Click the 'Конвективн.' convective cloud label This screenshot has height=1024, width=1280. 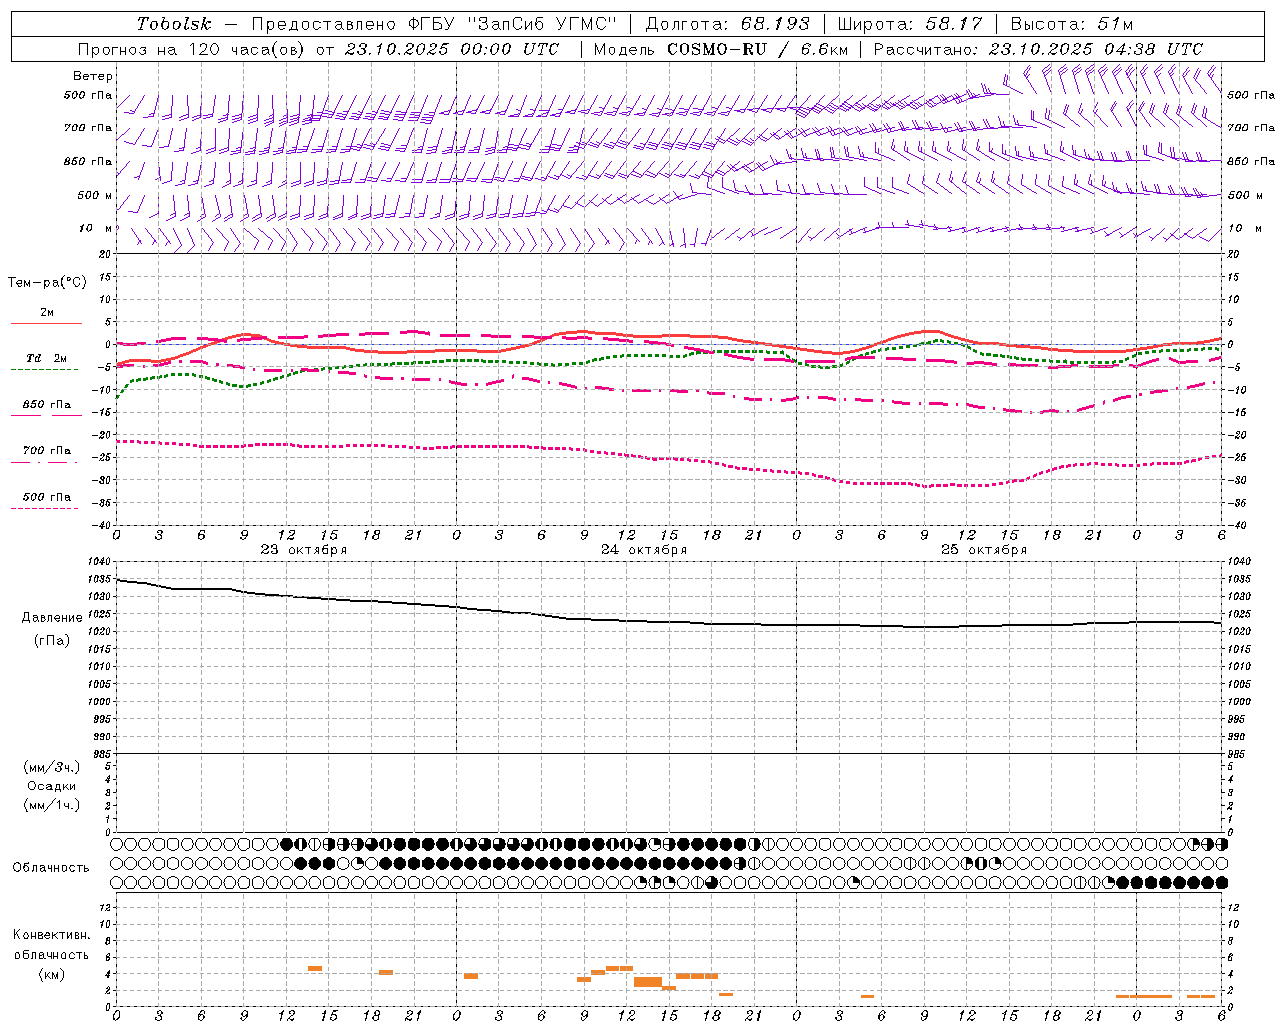click(52, 935)
